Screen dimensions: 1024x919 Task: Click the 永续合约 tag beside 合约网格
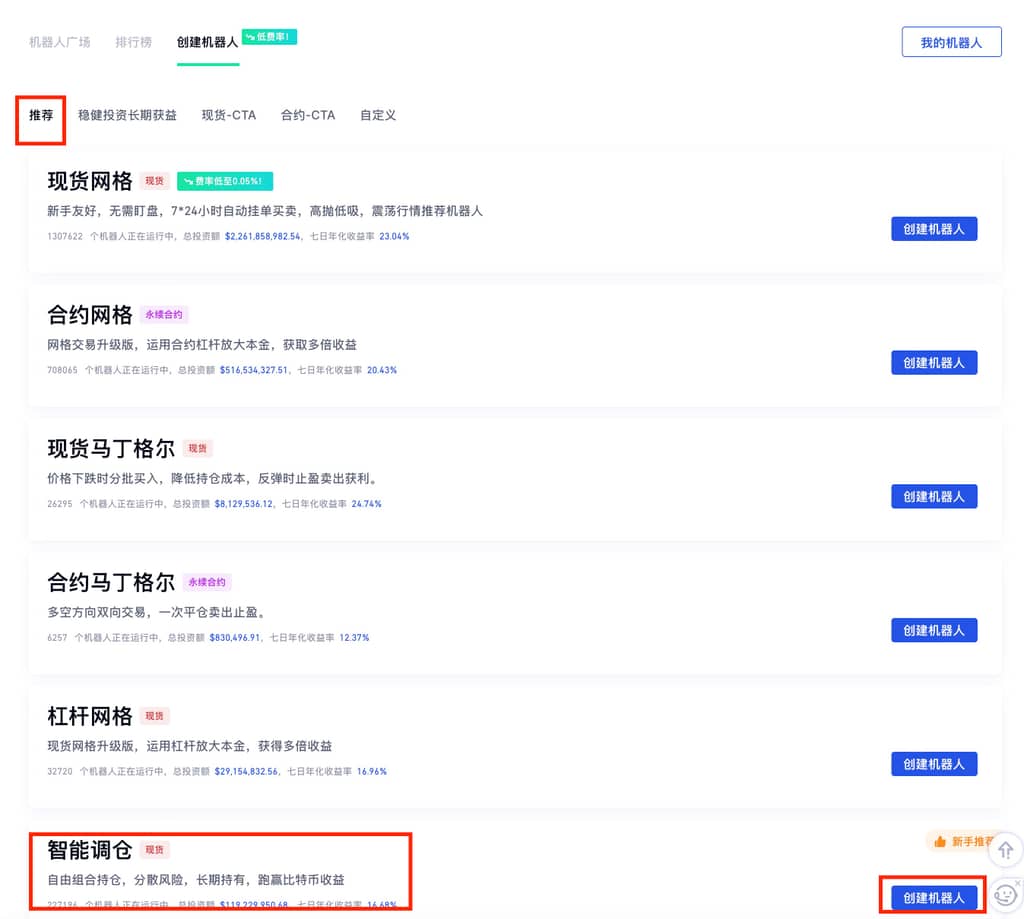click(x=165, y=315)
